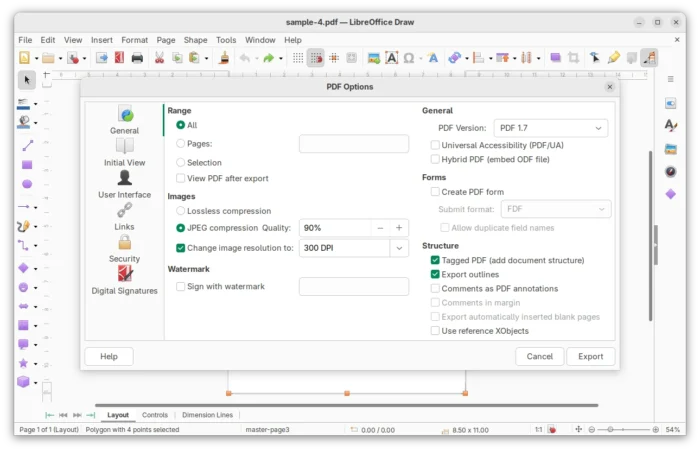Switch to the Controls layer tab

tap(155, 415)
